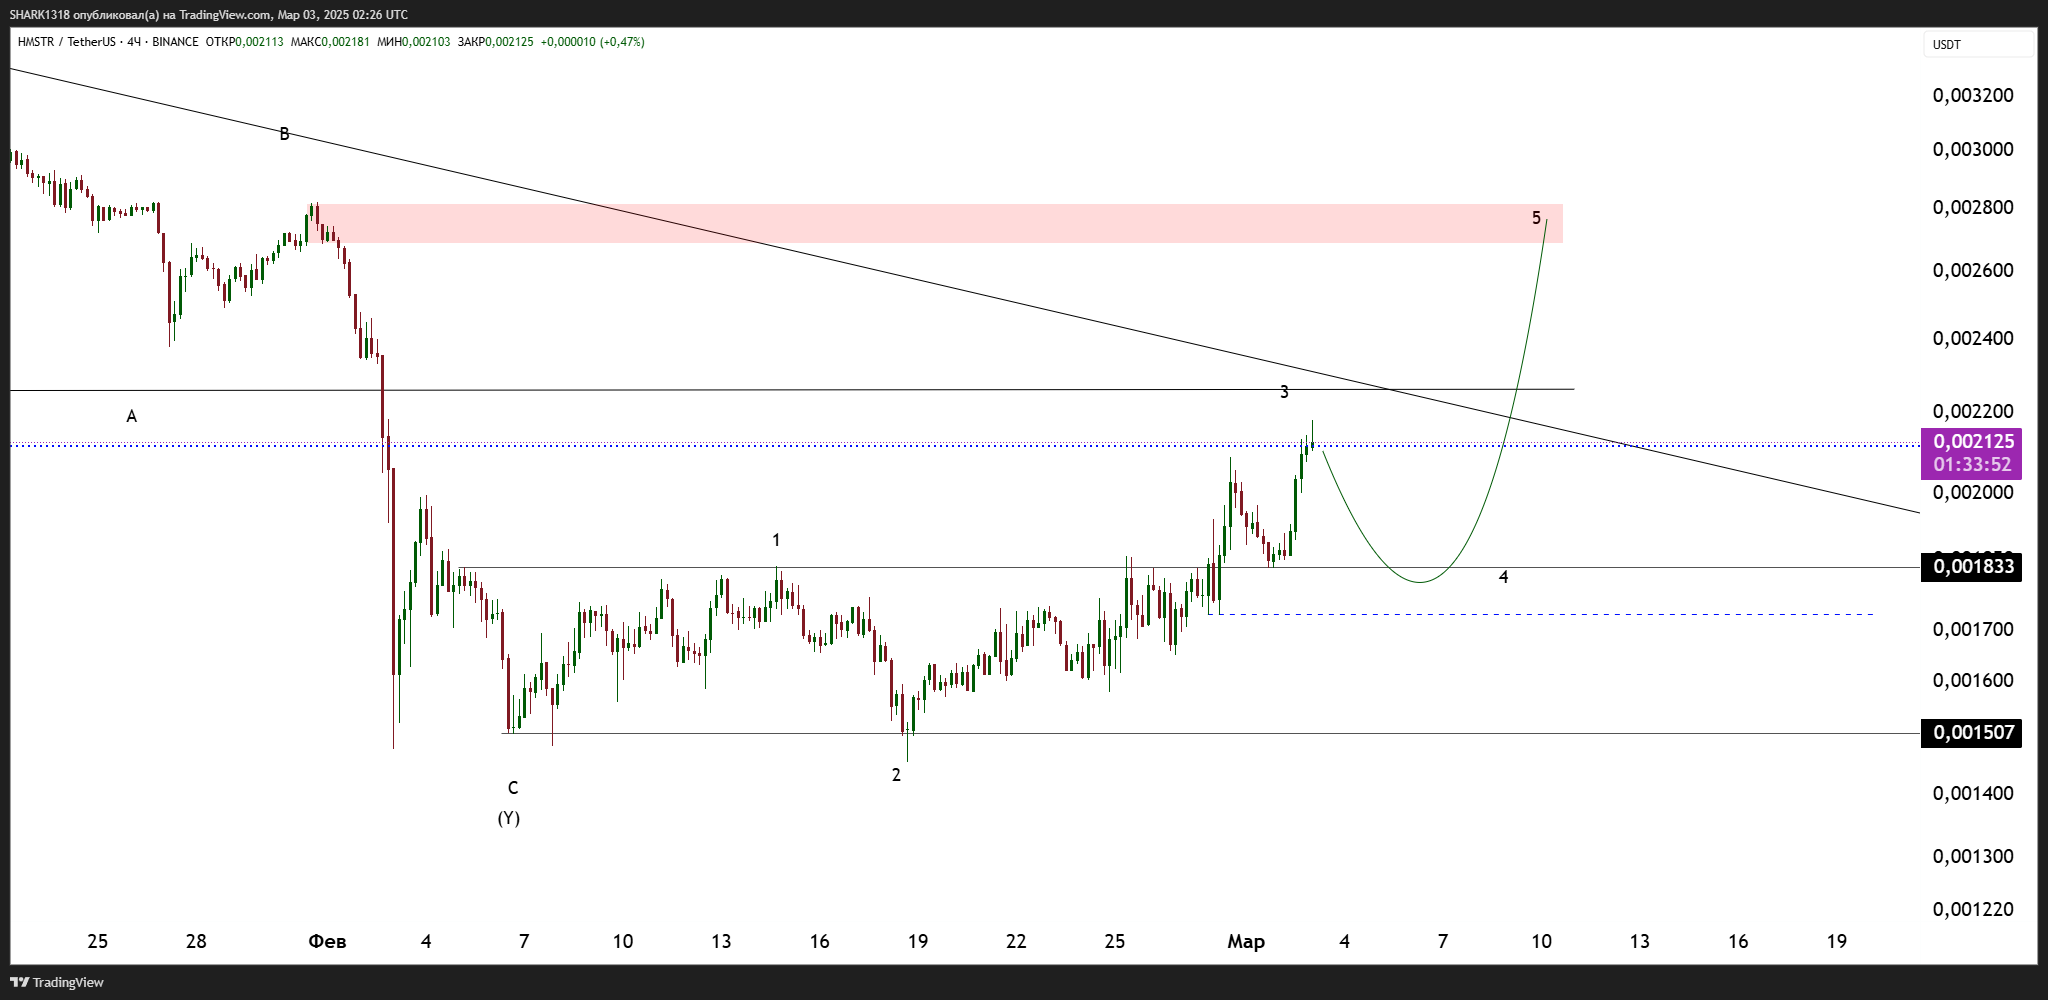This screenshot has height=1000, width=2048.
Task: Click the TradingView logo at bottom left
Action: tap(57, 982)
